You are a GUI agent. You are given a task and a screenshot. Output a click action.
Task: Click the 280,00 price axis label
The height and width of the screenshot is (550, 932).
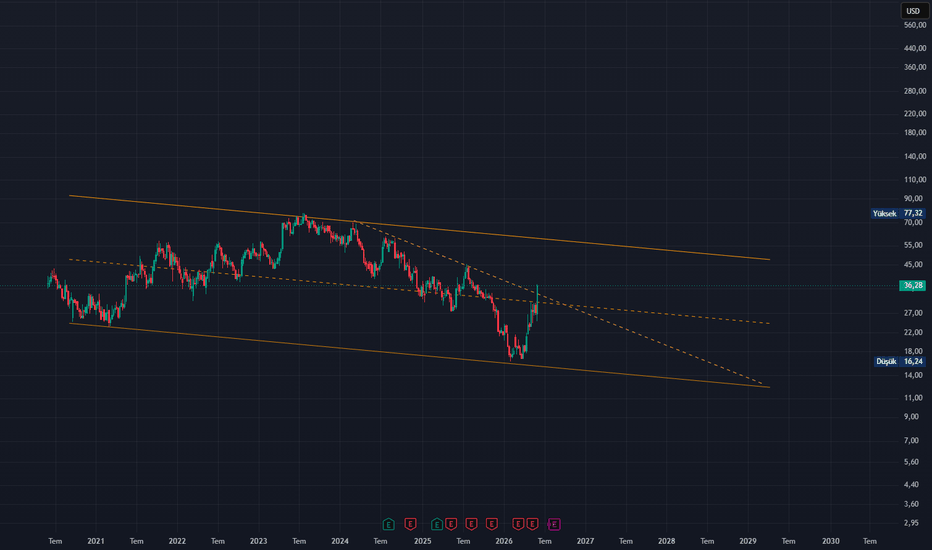915,91
